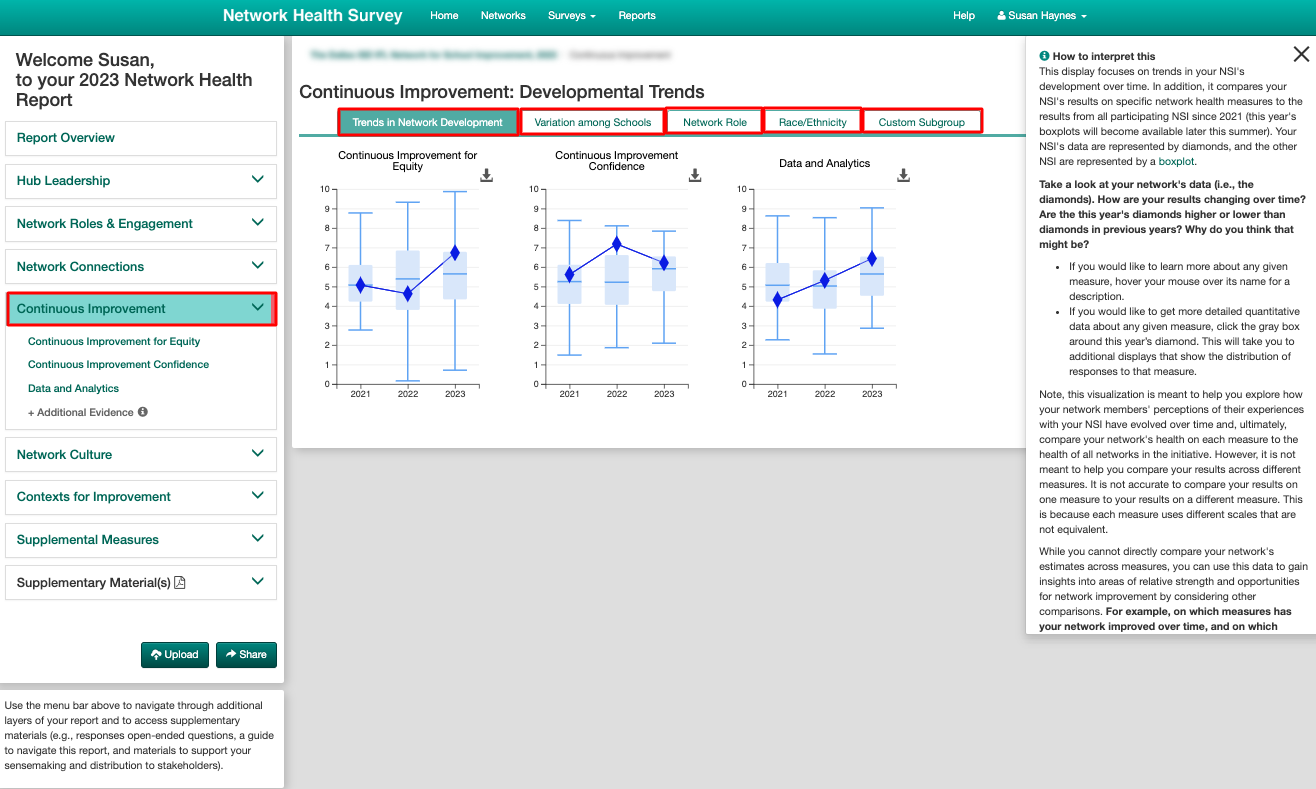Expand the Supplementary Material(s) section
The image size is (1316, 789).
click(140, 582)
